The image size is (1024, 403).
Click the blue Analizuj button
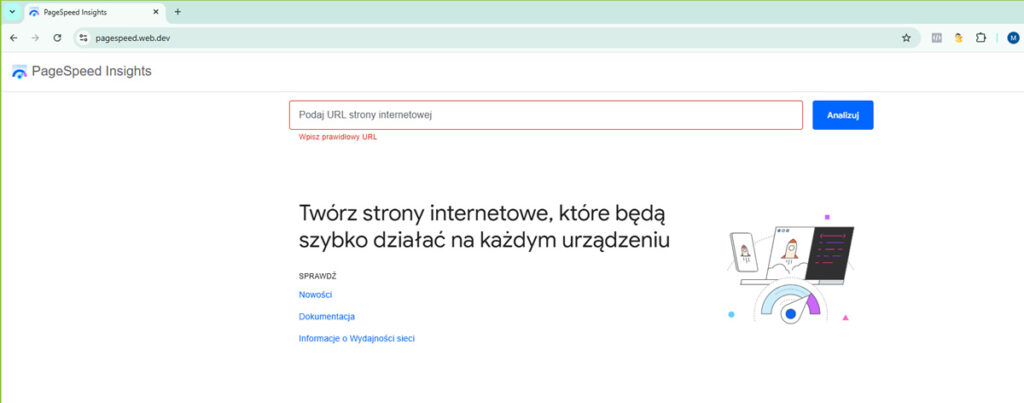pos(842,115)
